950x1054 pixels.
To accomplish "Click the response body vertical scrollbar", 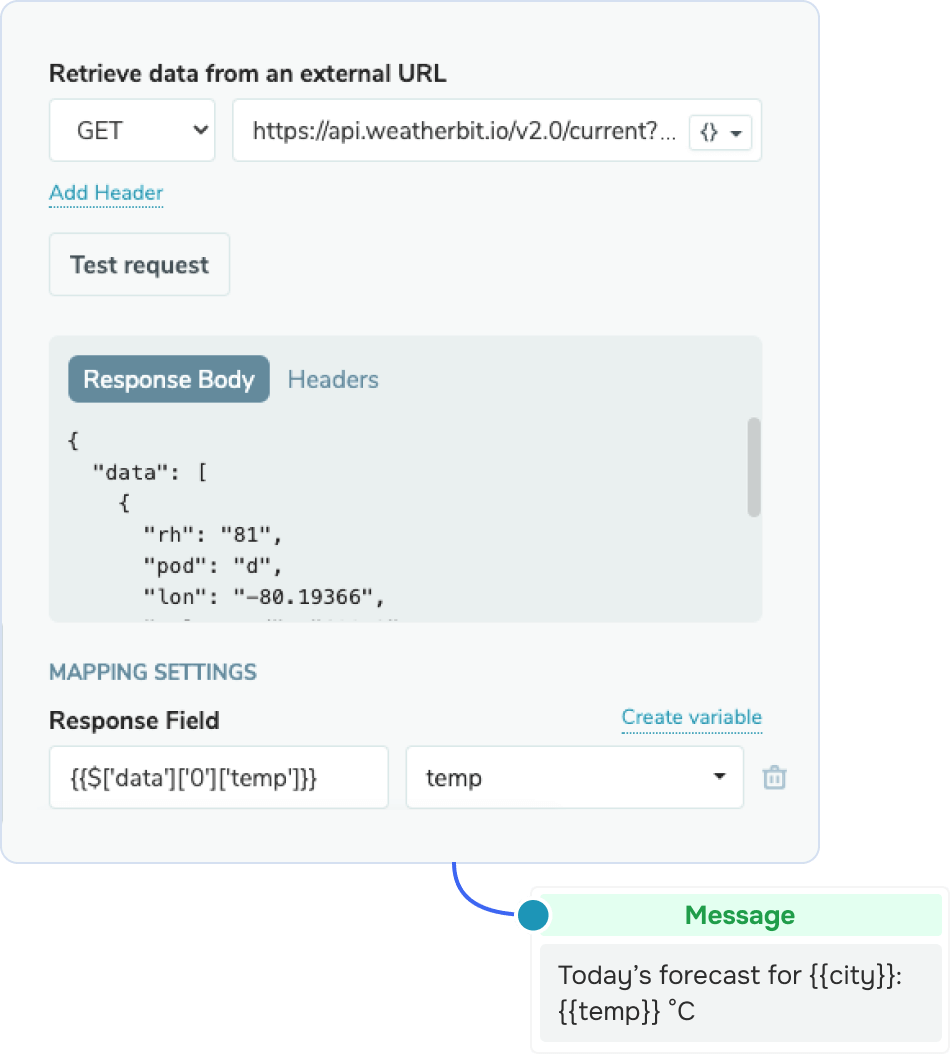I will pos(754,466).
